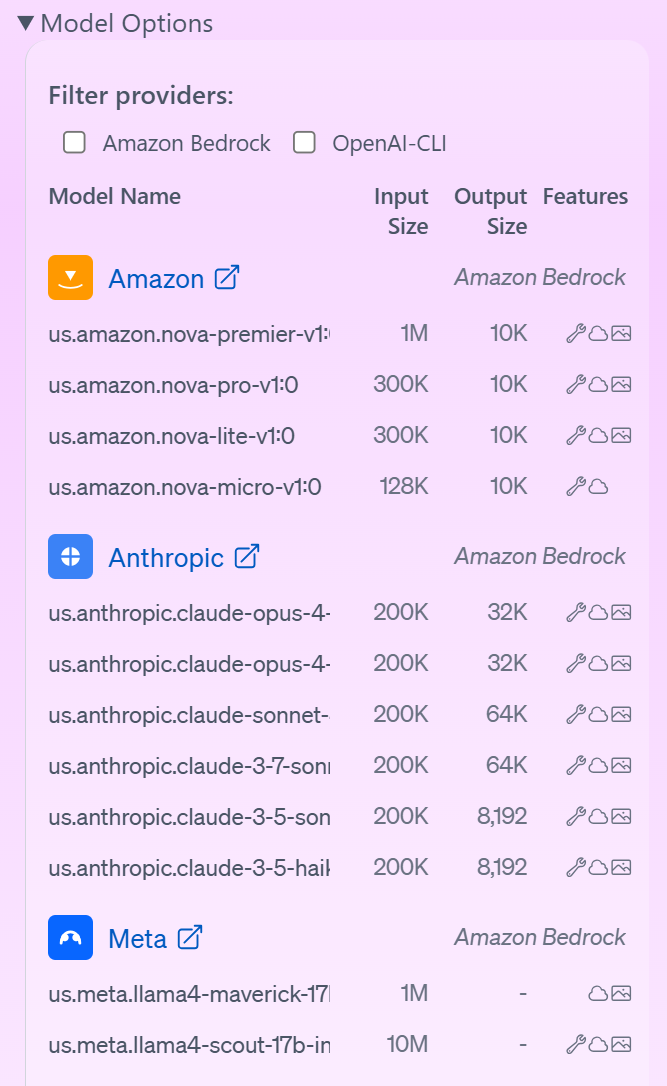
Task: Click the Input Size column header
Action: point(402,211)
